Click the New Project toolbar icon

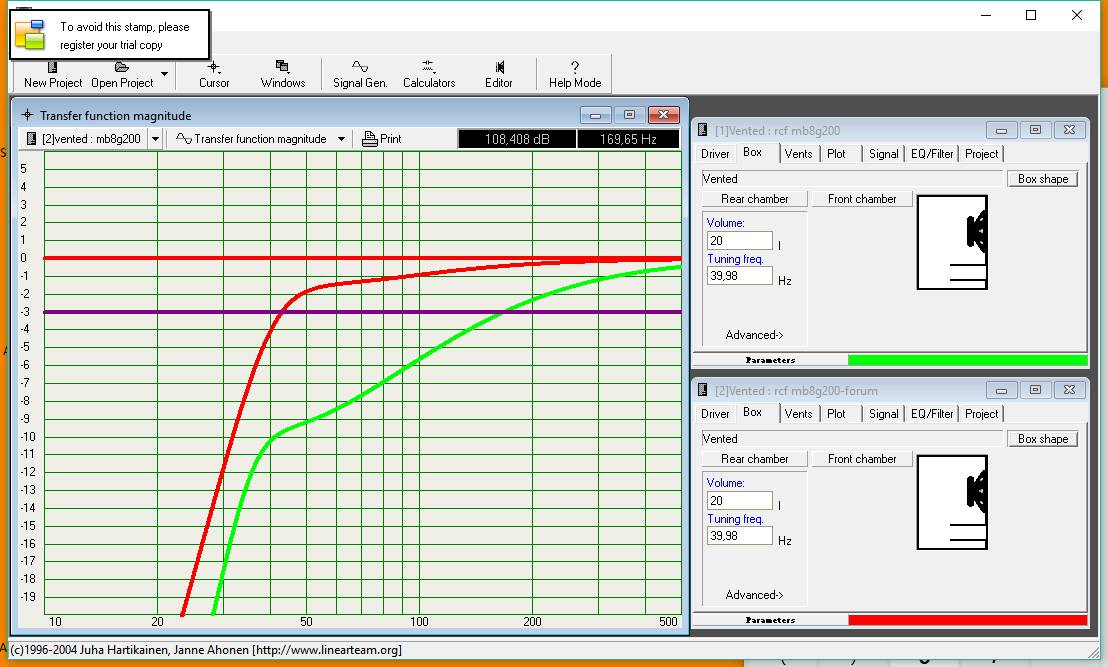coord(53,68)
